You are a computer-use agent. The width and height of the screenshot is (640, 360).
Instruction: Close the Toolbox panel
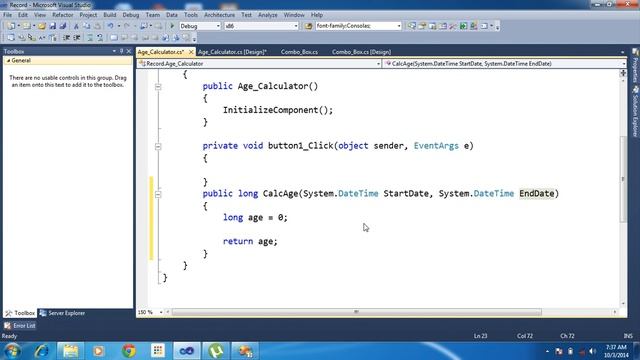pos(129,51)
